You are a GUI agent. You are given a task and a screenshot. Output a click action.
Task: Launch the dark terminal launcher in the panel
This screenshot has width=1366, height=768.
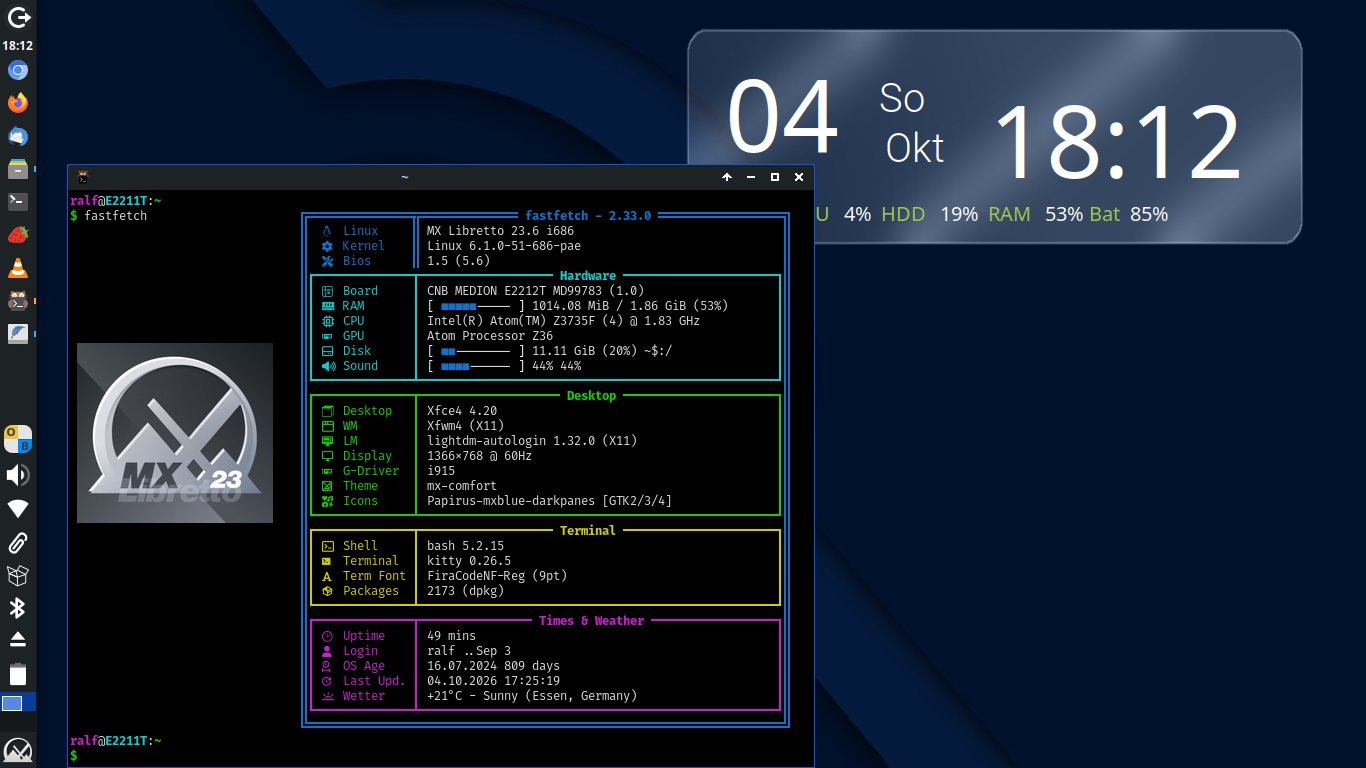pyautogui.click(x=18, y=202)
